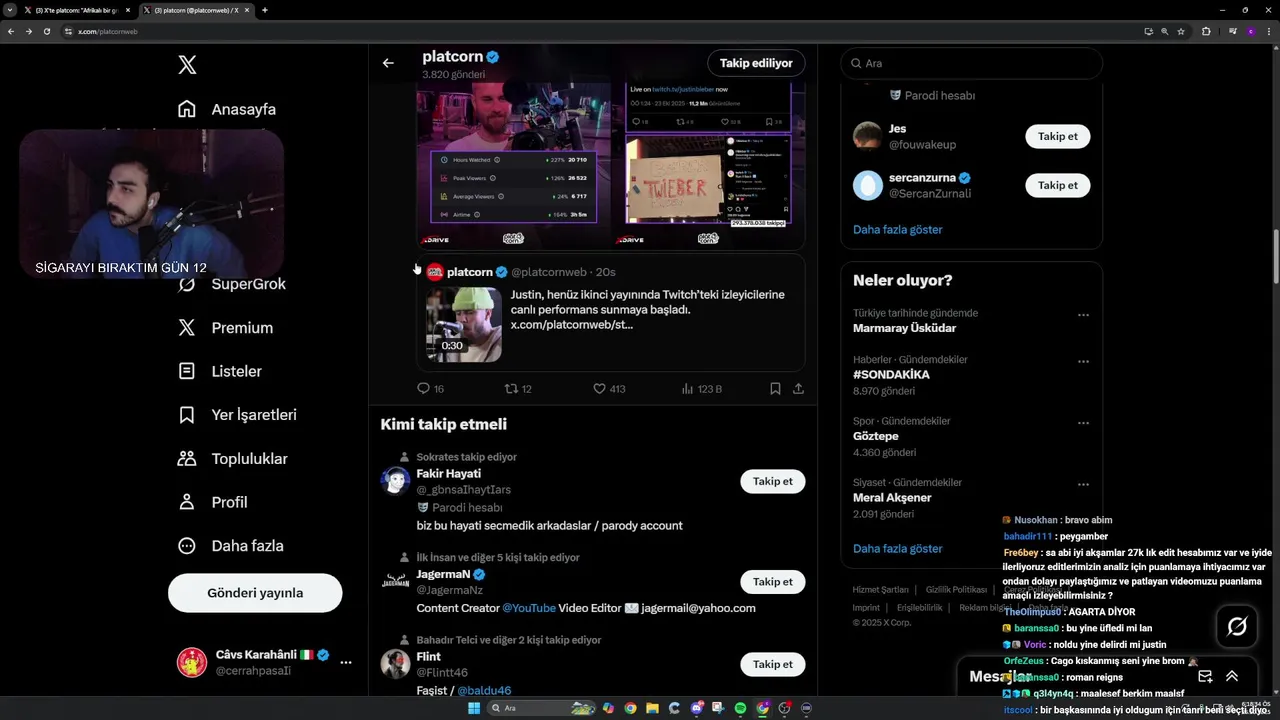Open Profil in the sidebar
This screenshot has width=1280, height=720.
[x=212, y=502]
